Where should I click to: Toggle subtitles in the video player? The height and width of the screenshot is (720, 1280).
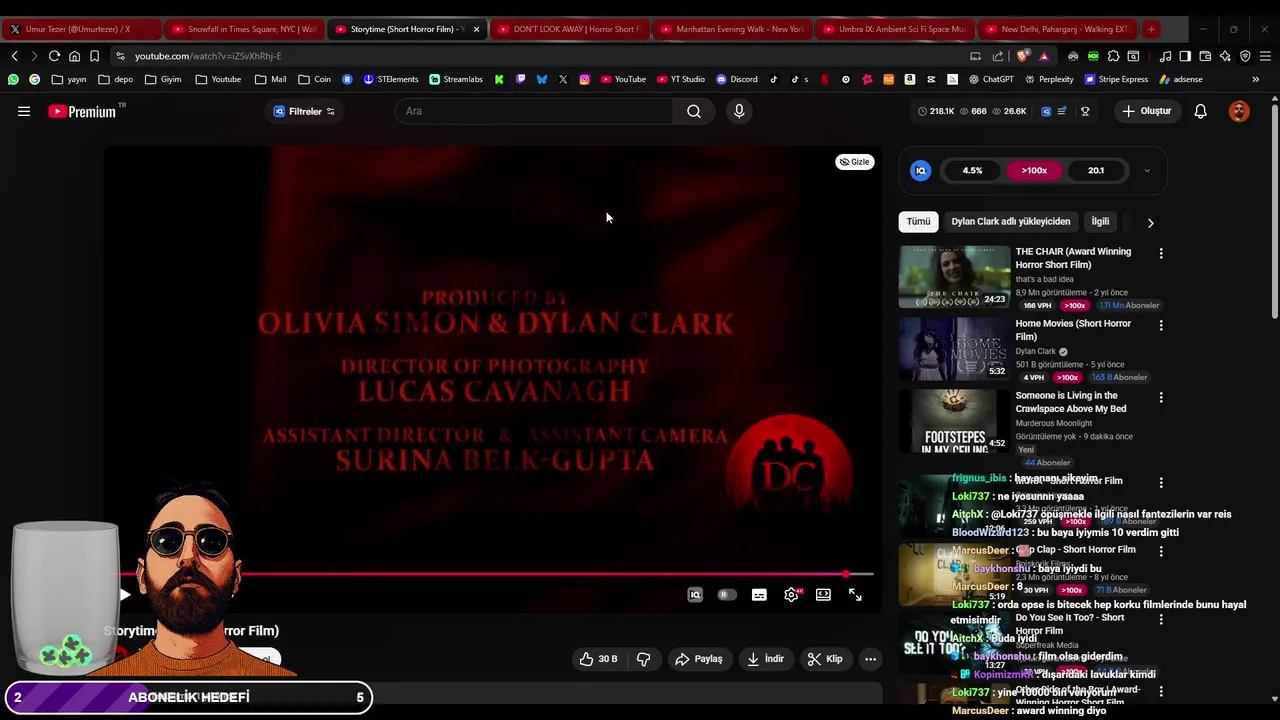pyautogui.click(x=759, y=595)
